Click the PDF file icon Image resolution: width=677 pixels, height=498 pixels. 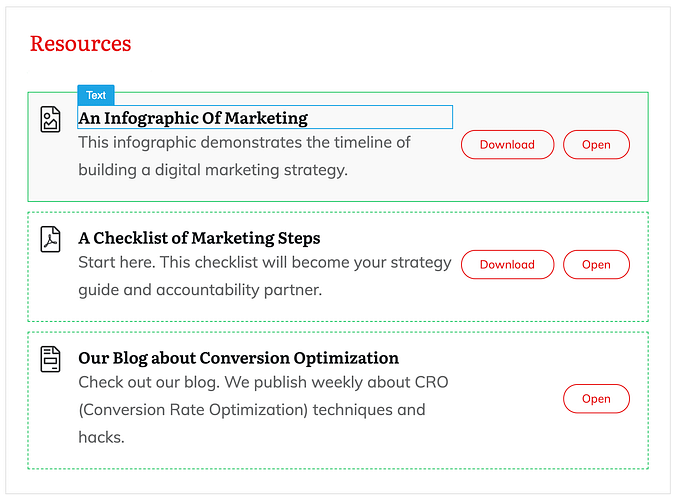(x=51, y=239)
